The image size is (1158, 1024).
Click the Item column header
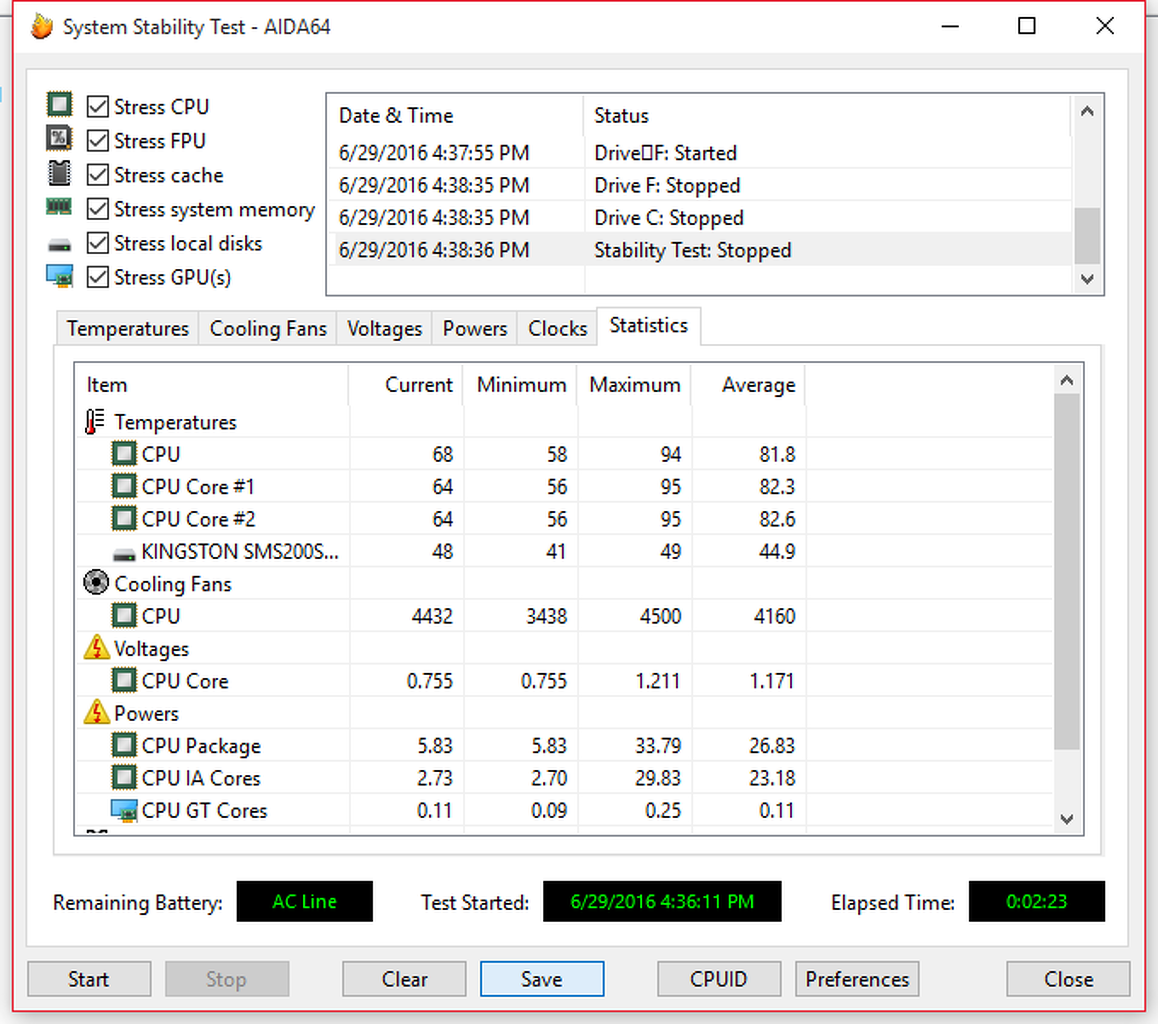point(212,385)
